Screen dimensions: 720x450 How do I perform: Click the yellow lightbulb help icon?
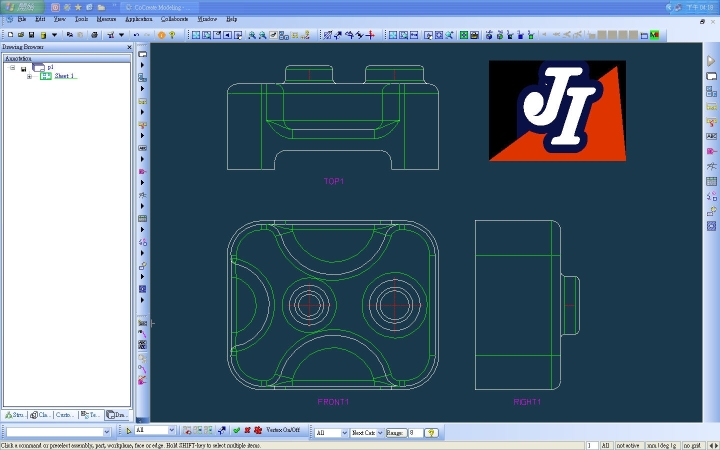[x=172, y=35]
